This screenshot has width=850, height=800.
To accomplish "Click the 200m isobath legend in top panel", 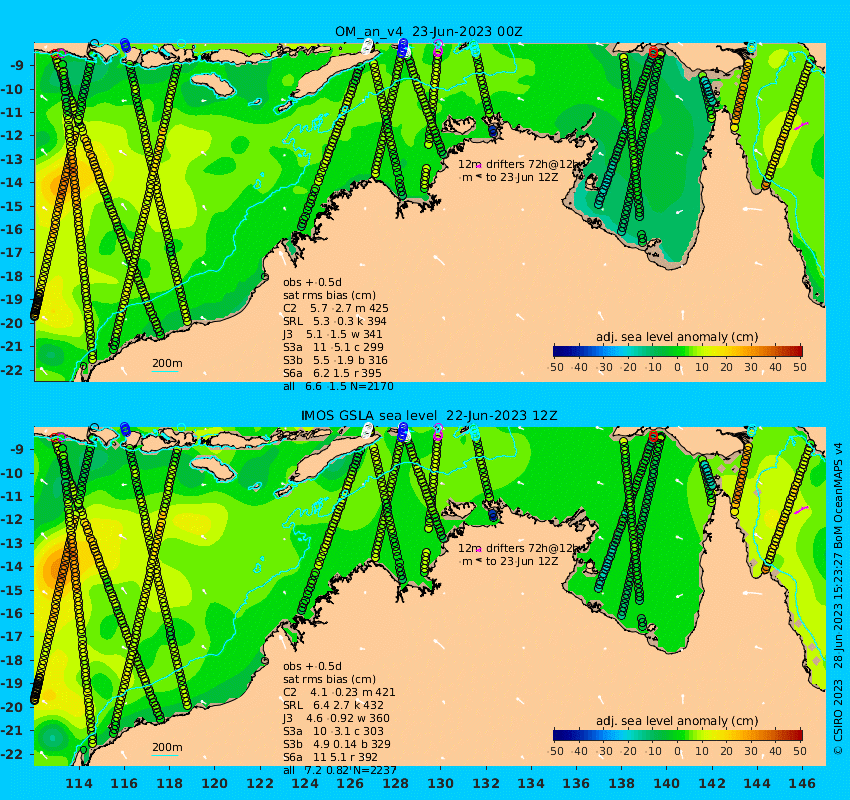I will pyautogui.click(x=166, y=365).
